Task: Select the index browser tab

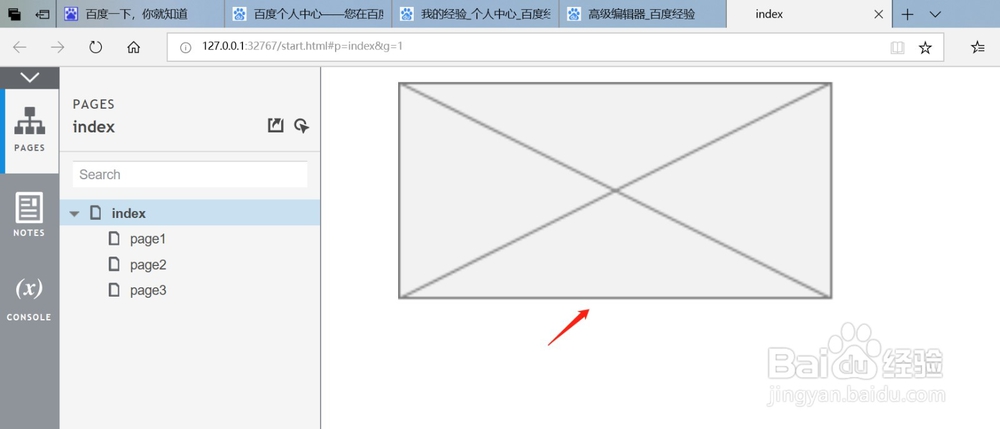Action: click(809, 14)
